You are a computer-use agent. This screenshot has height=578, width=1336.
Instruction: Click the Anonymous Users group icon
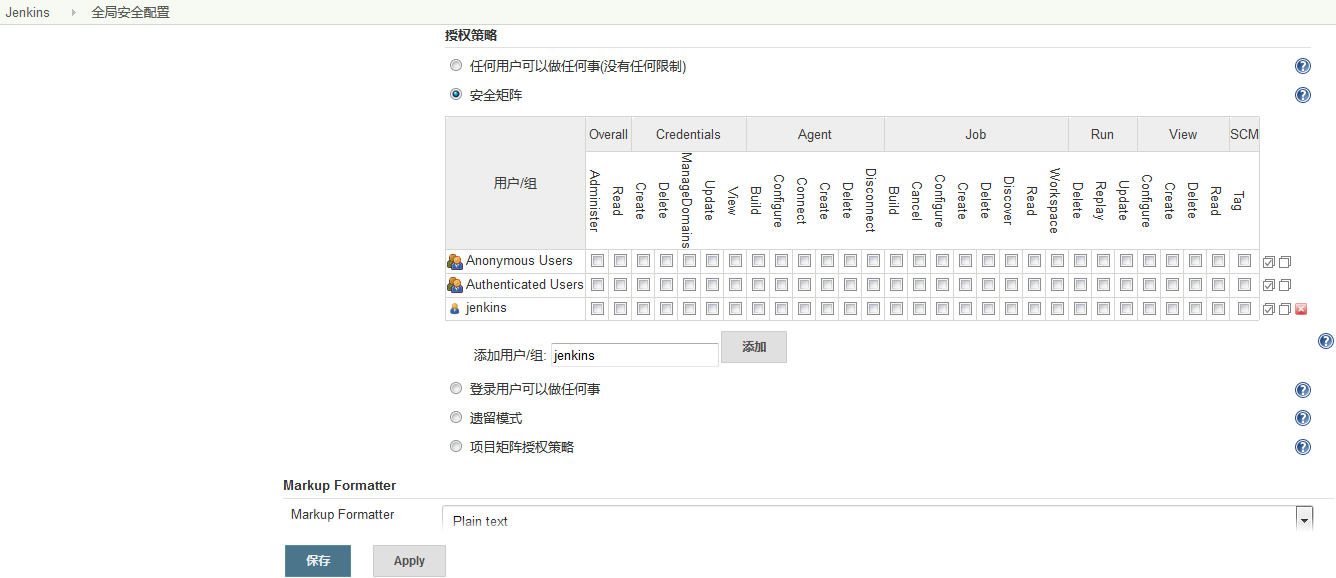click(455, 261)
